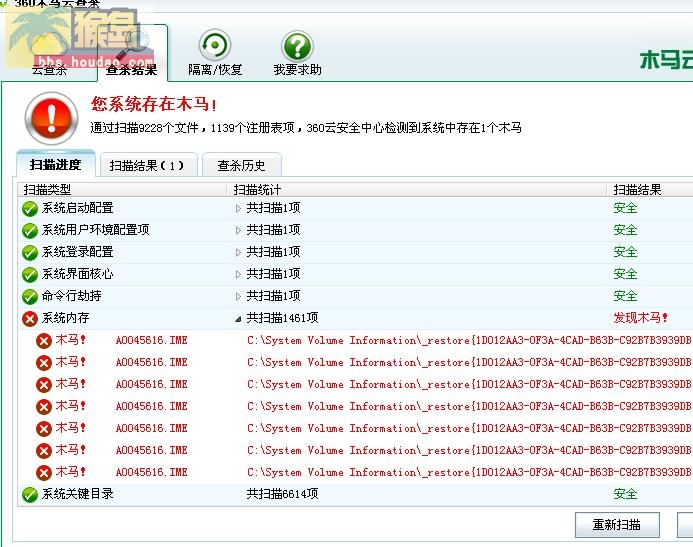Click the 发现木马! result text
The image size is (693, 547).
[x=640, y=317]
